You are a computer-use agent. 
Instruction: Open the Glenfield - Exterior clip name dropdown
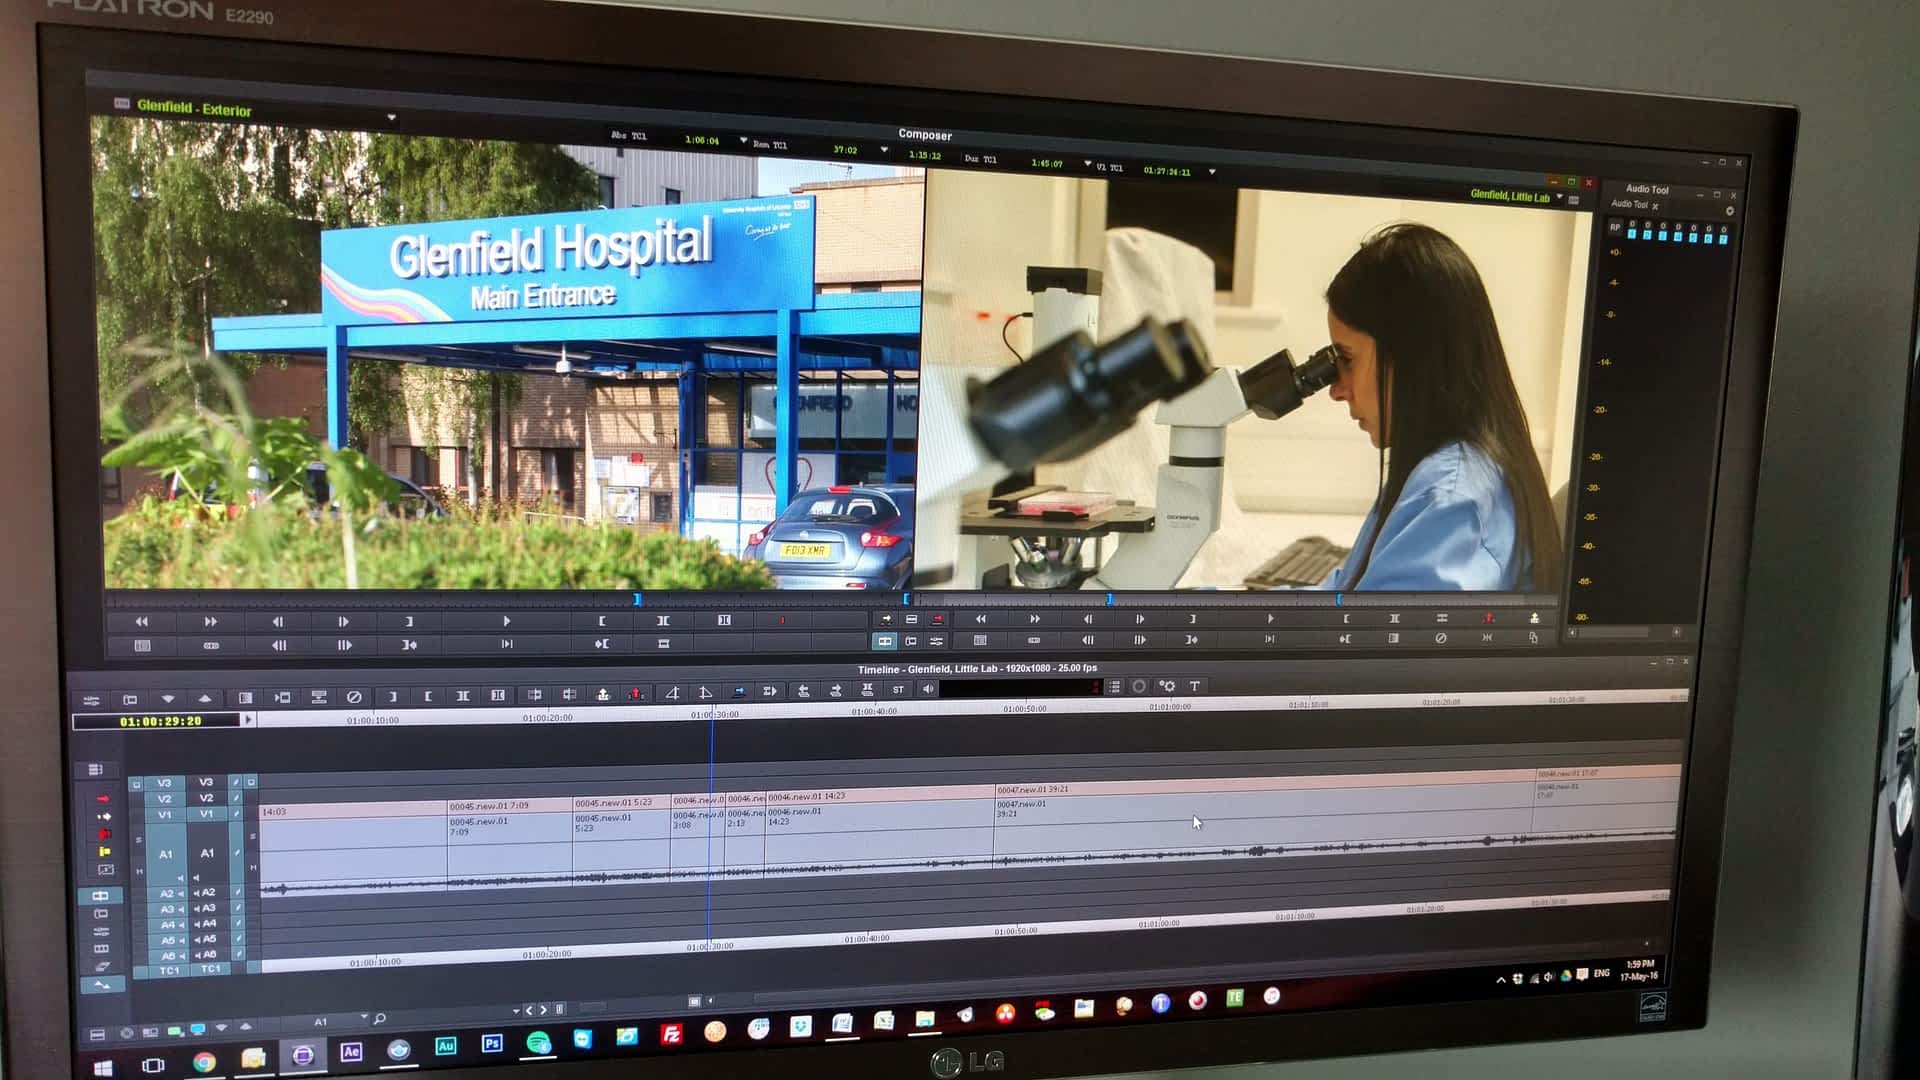[391, 118]
